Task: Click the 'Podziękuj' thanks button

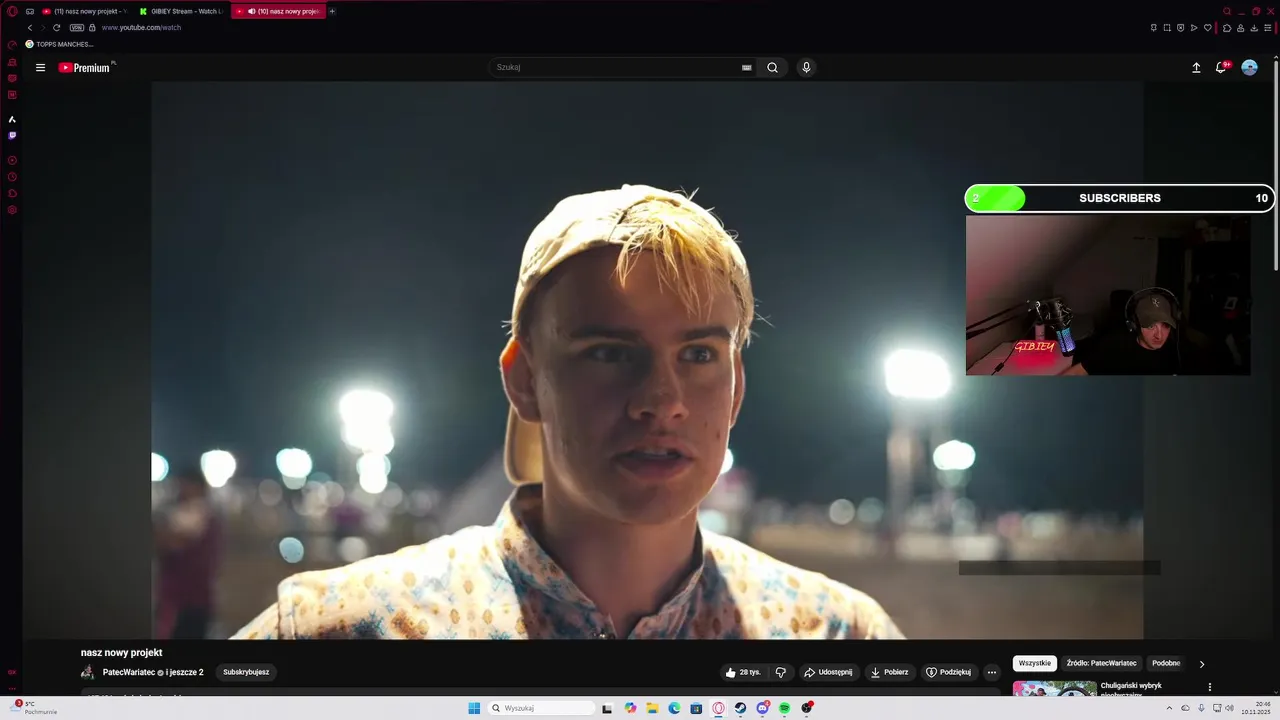Action: (948, 672)
